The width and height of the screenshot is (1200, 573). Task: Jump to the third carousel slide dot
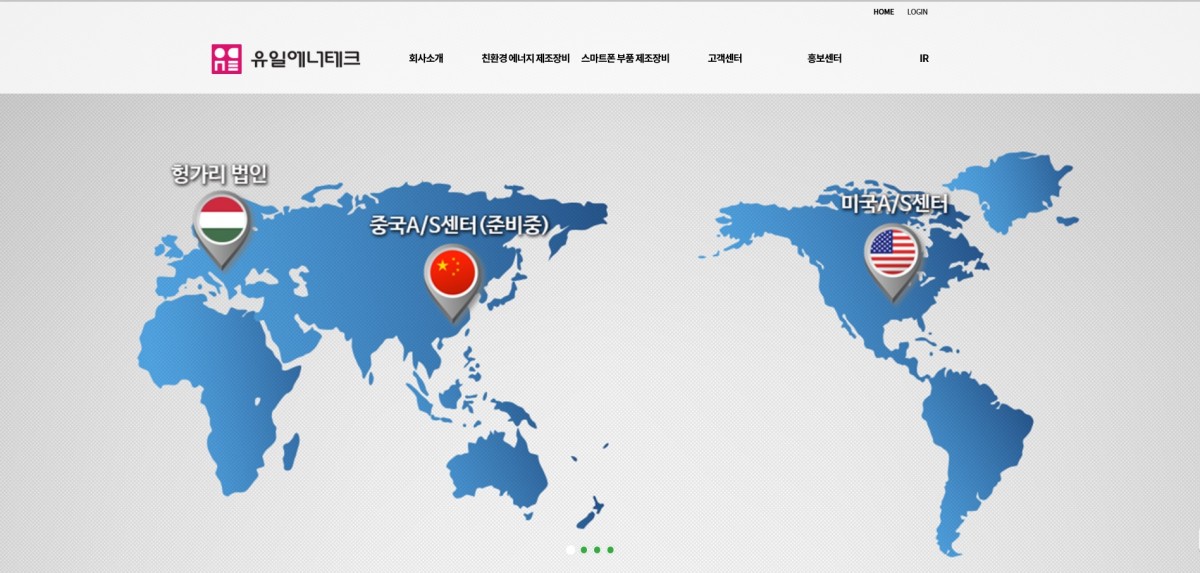597,549
